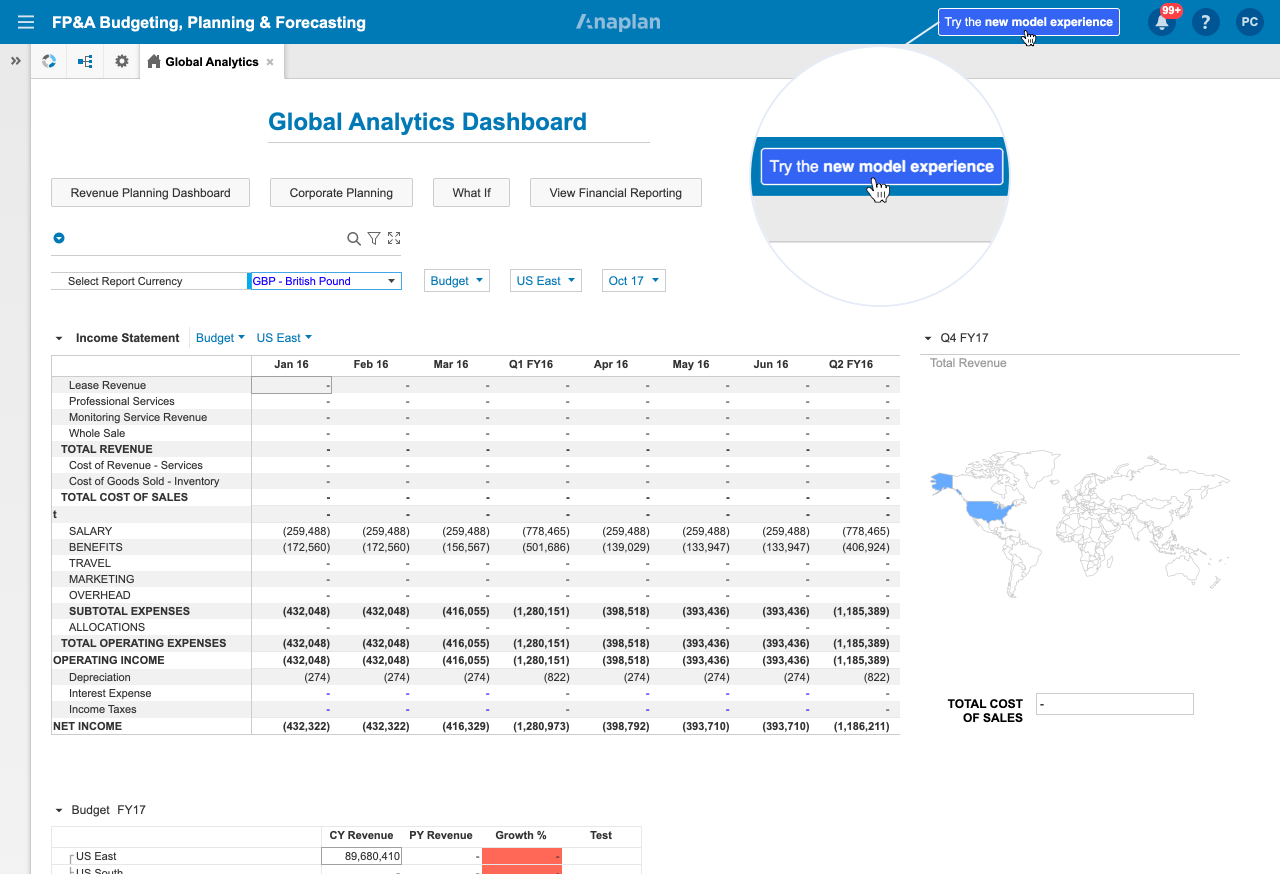The height and width of the screenshot is (874, 1280).
Task: Click the CY Revenue column header
Action: click(x=361, y=835)
